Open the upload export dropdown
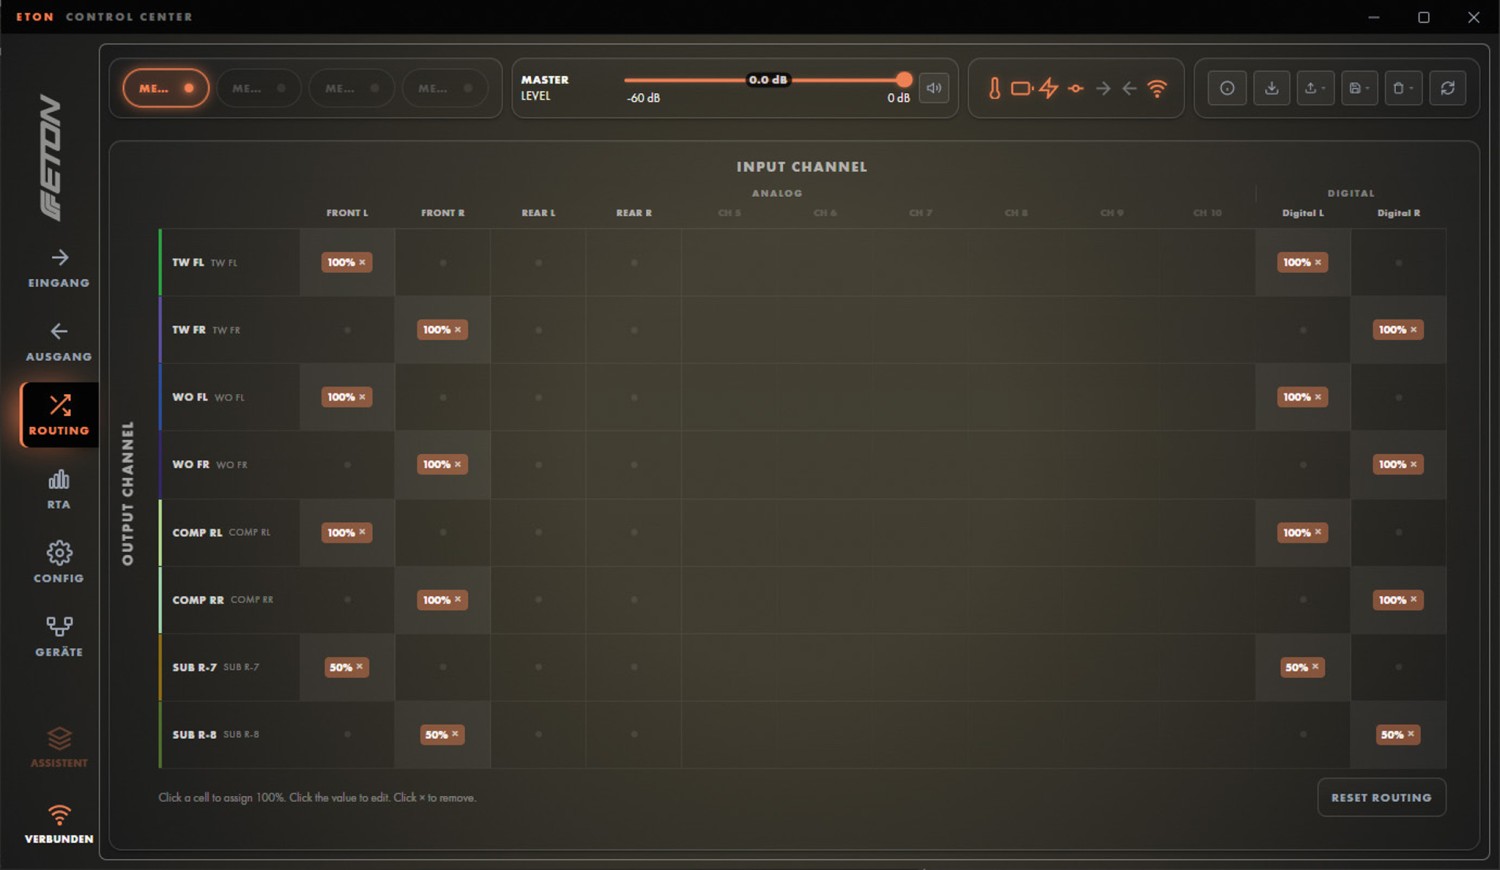 pos(1315,88)
